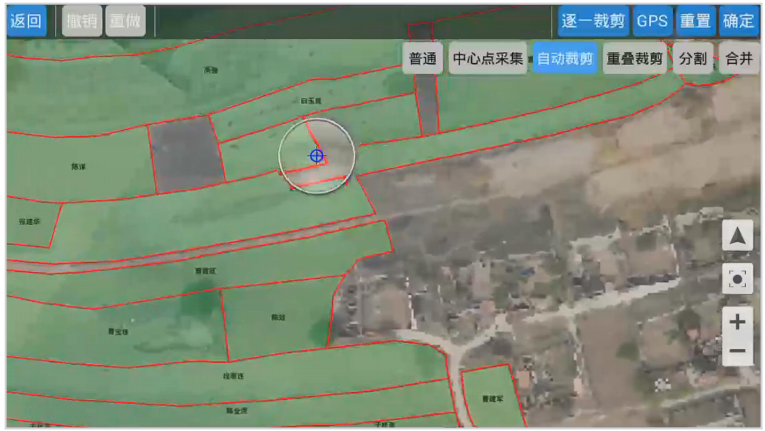Zoom in with the plus icon
The image size is (765, 431).
coord(737,322)
